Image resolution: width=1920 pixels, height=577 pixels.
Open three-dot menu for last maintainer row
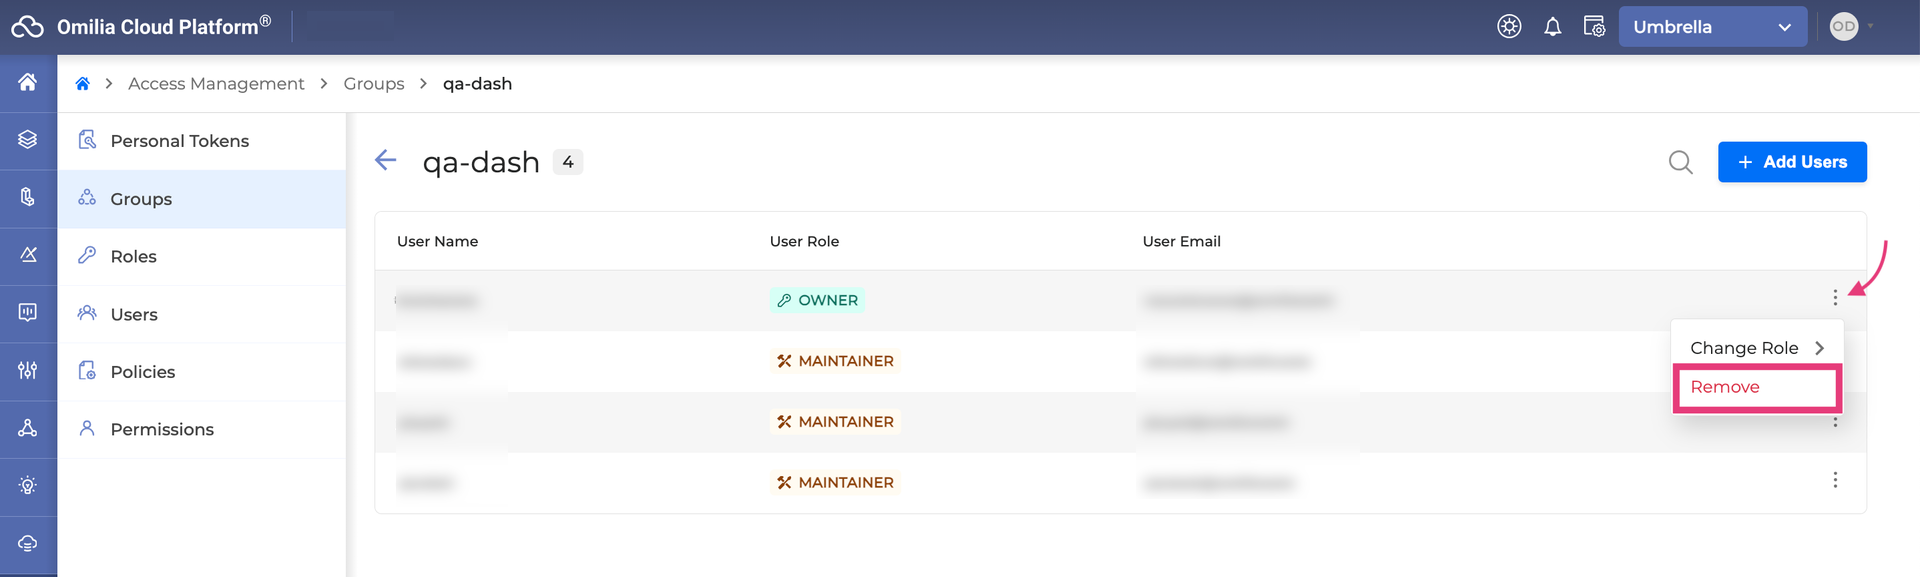[x=1835, y=481]
